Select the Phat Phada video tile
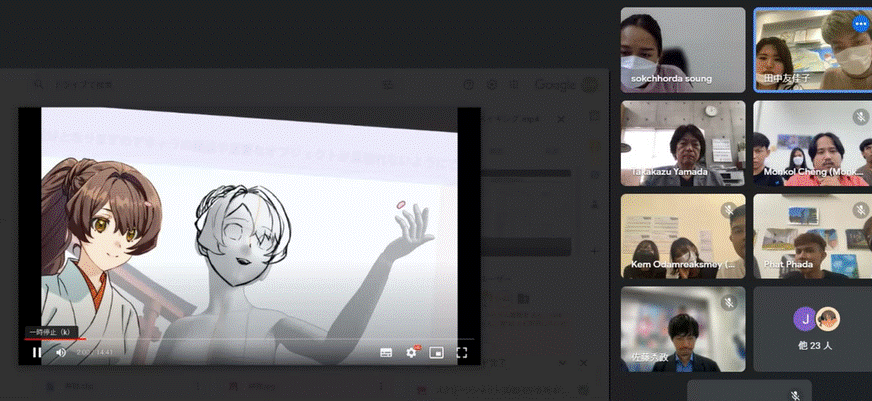The height and width of the screenshot is (401, 872). click(812, 236)
